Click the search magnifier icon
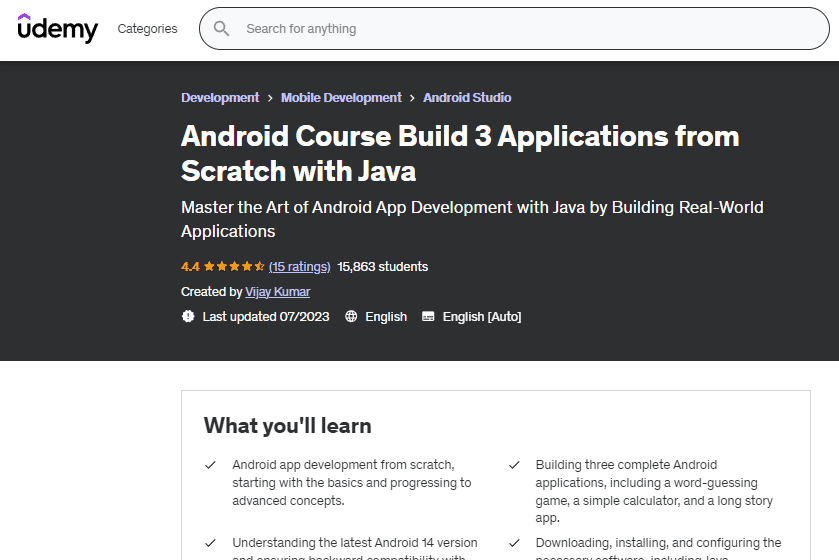Screen dimensions: 839x560 coord(221,29)
